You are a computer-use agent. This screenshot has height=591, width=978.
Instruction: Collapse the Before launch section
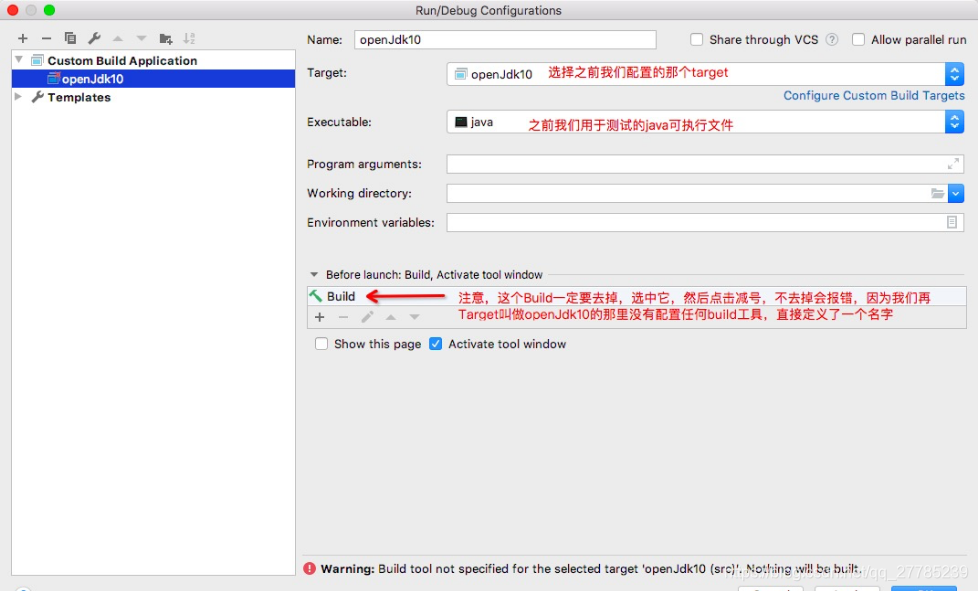point(314,274)
